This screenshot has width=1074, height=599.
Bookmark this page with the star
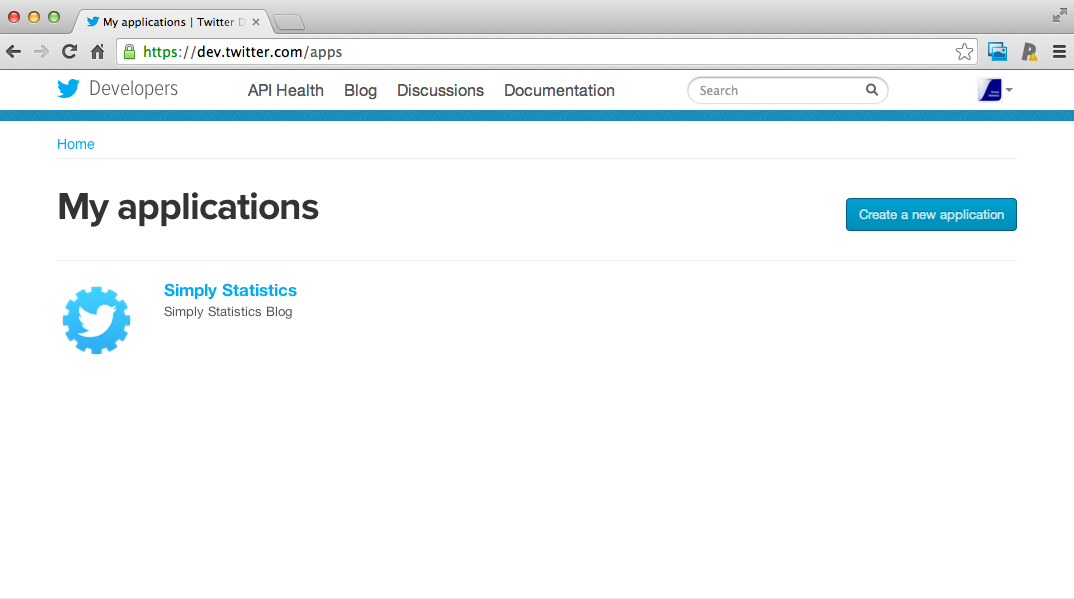(x=964, y=51)
